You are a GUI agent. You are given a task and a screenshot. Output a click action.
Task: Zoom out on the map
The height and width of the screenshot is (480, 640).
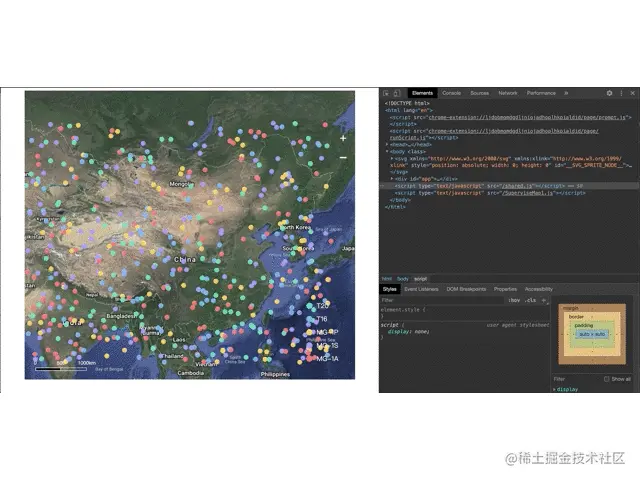343,157
